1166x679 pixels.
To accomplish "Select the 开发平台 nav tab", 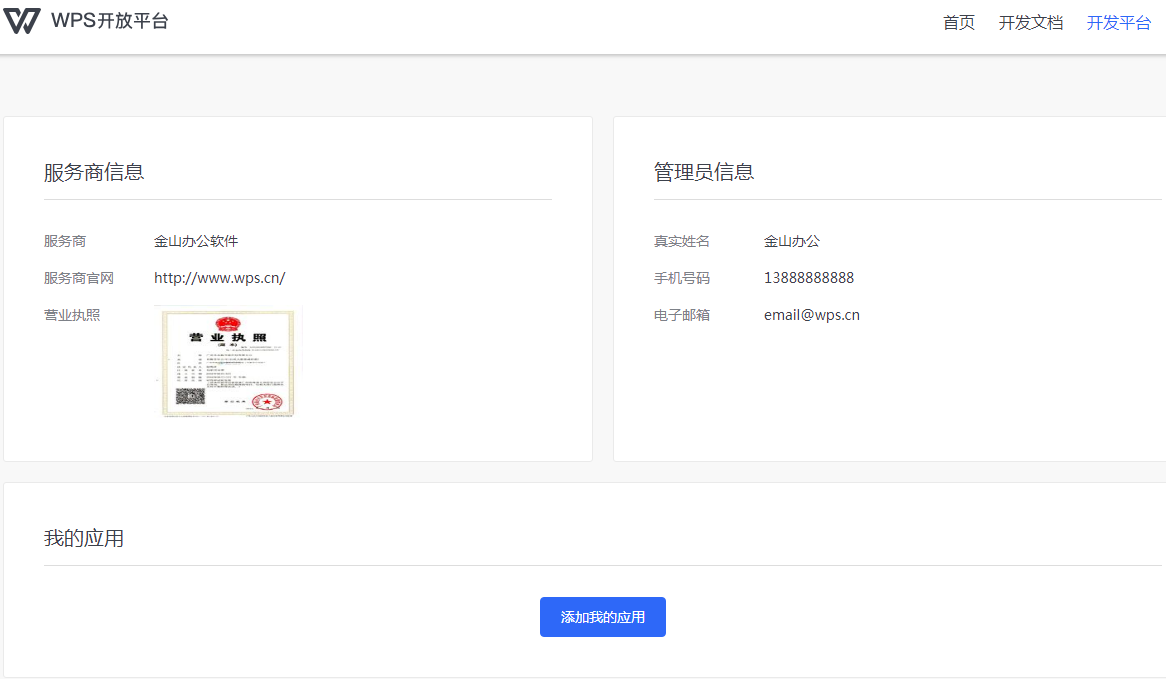I will 1118,23.
